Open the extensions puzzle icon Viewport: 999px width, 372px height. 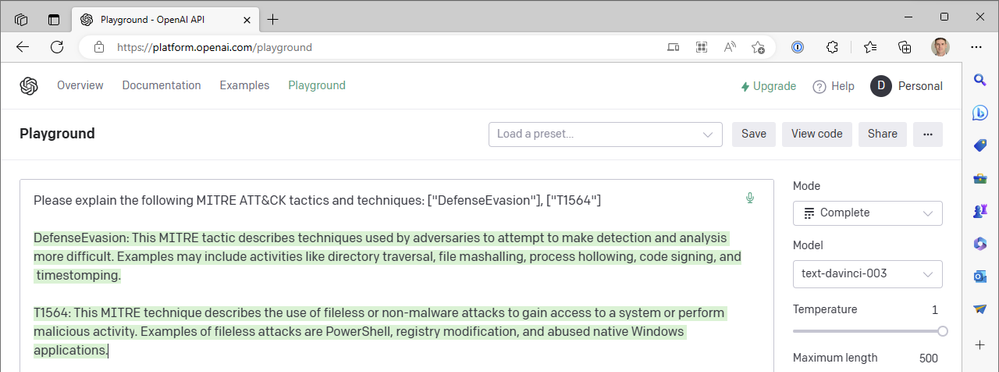831,47
